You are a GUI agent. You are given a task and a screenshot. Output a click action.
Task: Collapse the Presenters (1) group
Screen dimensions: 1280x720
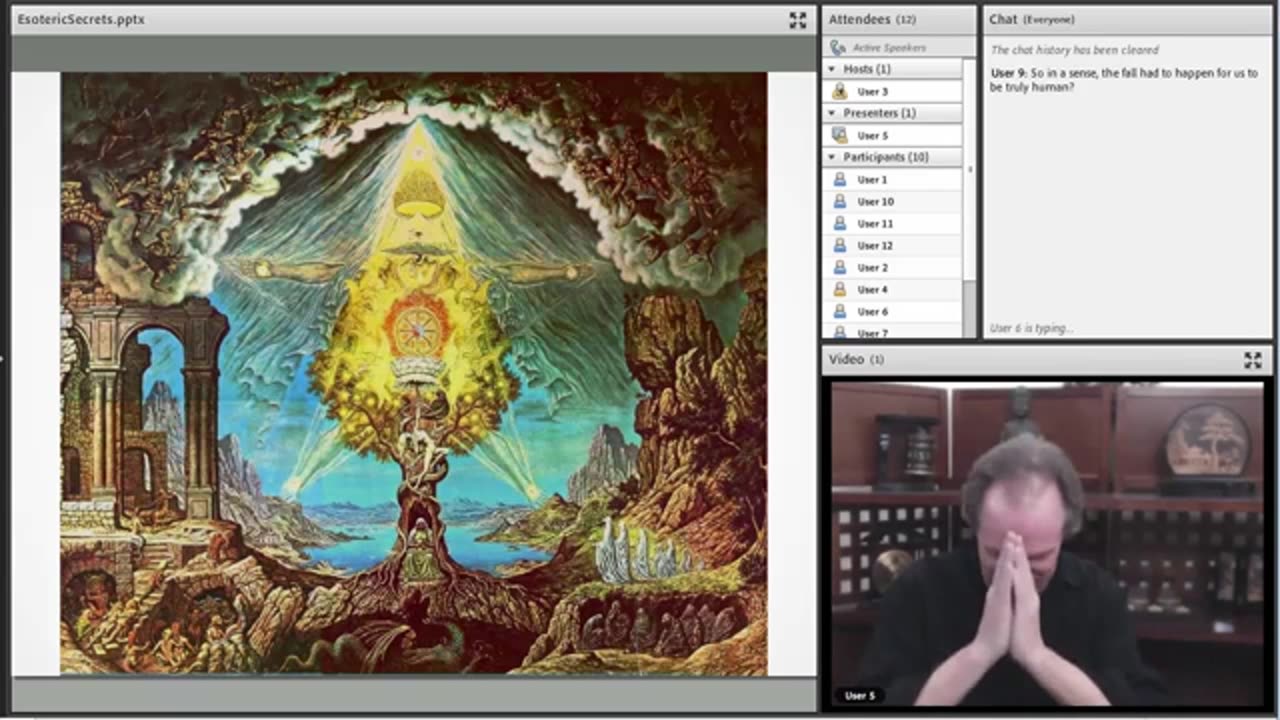point(831,113)
